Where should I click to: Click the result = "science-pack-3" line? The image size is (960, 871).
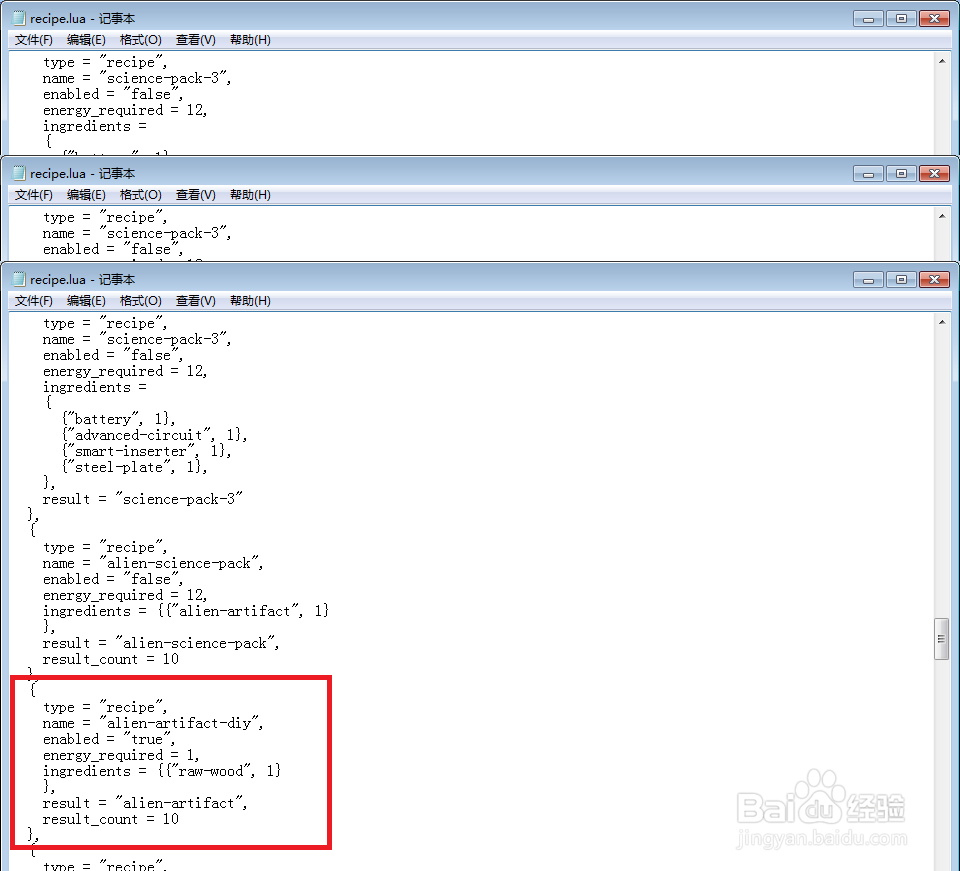point(143,499)
